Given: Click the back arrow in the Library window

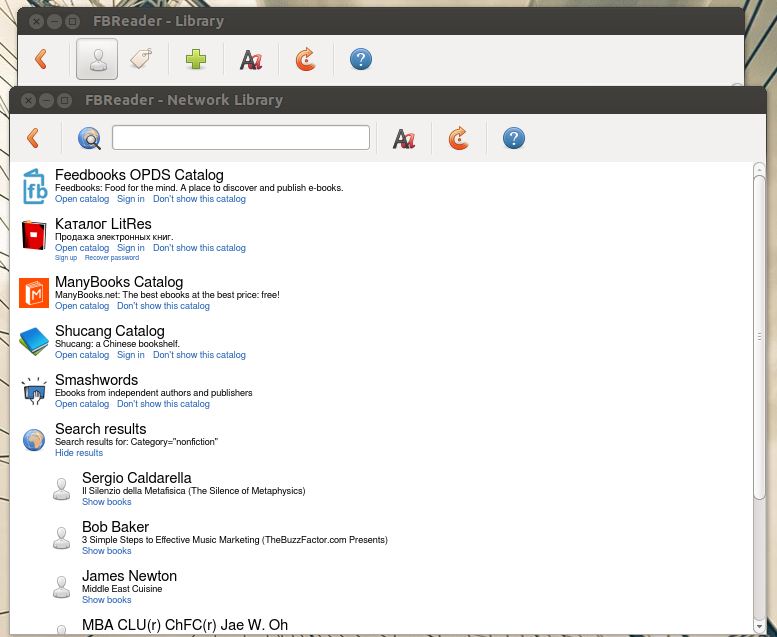Looking at the screenshot, I should click(41, 59).
